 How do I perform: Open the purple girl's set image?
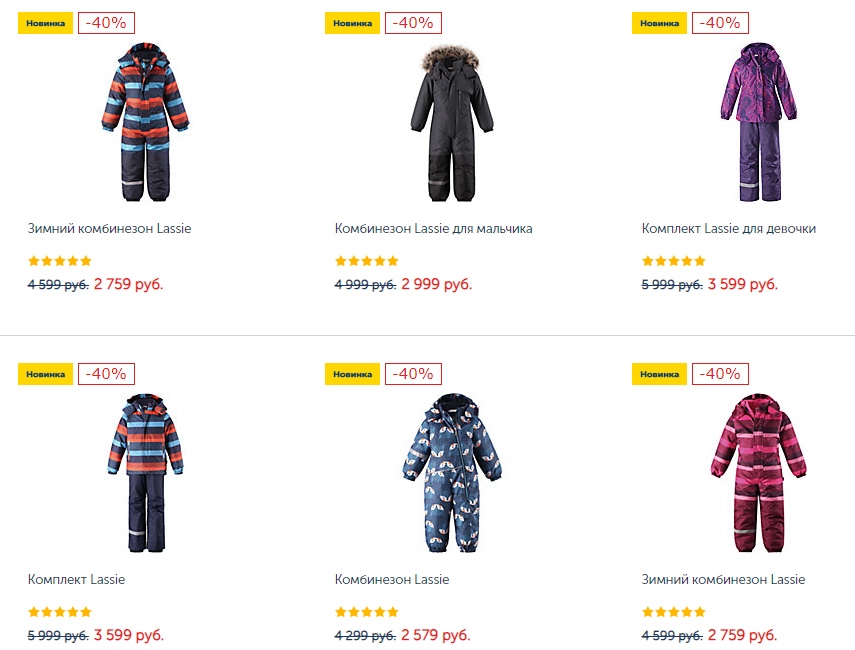pos(758,122)
